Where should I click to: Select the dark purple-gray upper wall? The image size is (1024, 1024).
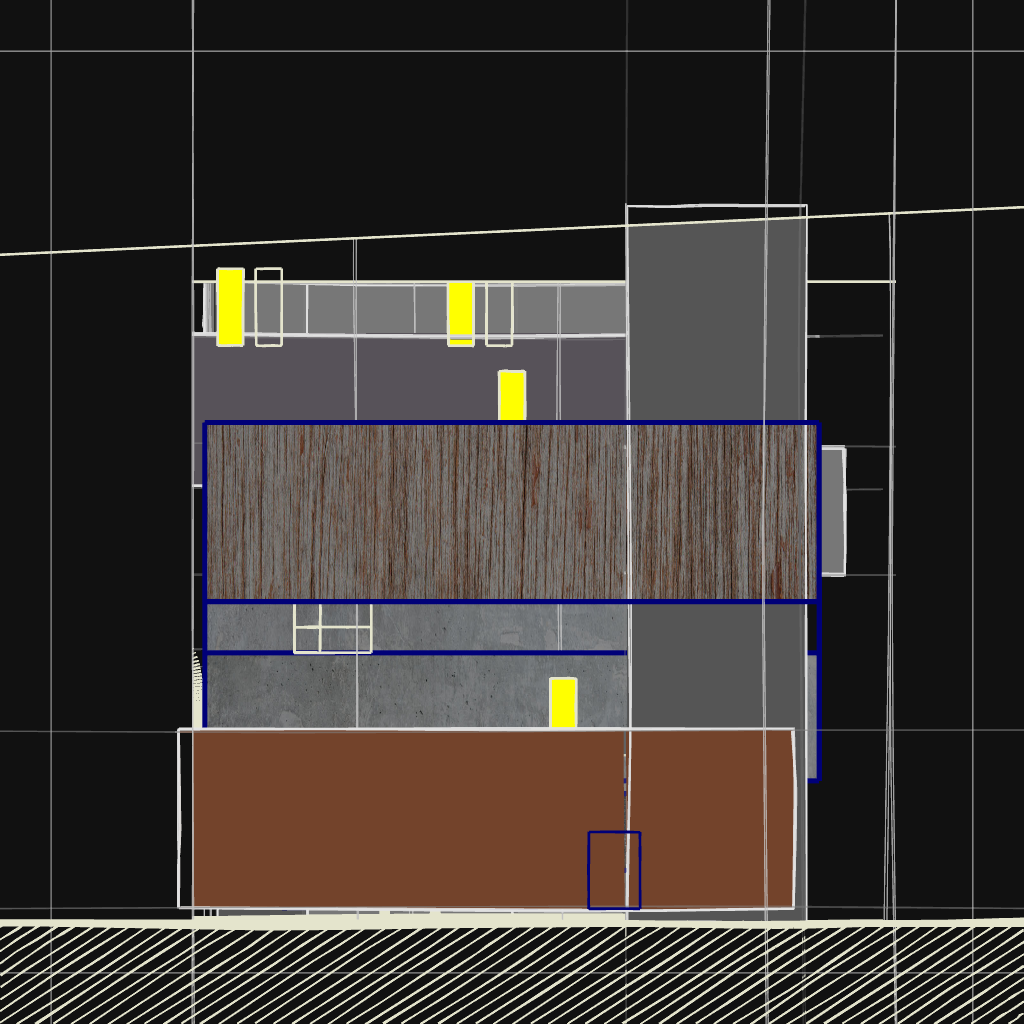(409, 379)
